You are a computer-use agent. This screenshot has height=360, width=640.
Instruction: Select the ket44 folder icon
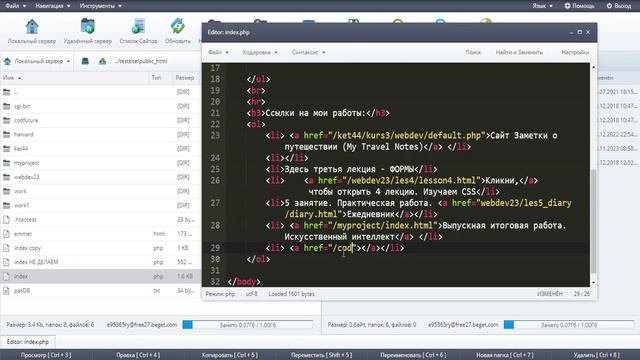tap(7, 149)
